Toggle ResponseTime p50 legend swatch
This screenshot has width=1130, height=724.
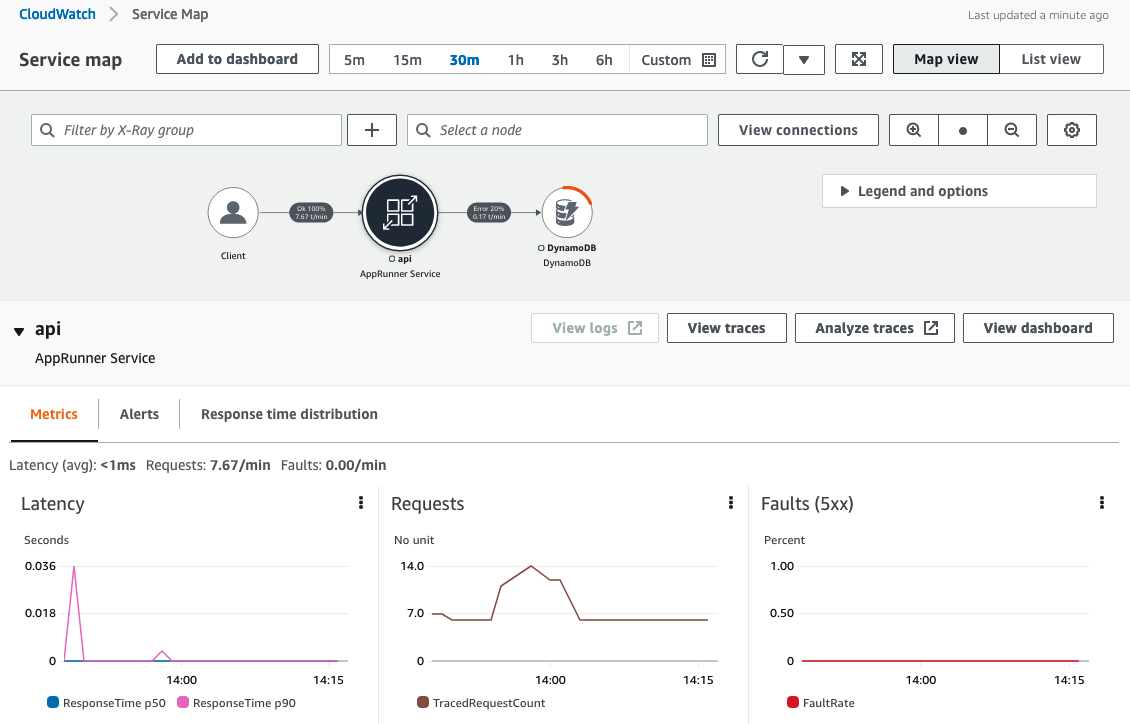coord(53,702)
